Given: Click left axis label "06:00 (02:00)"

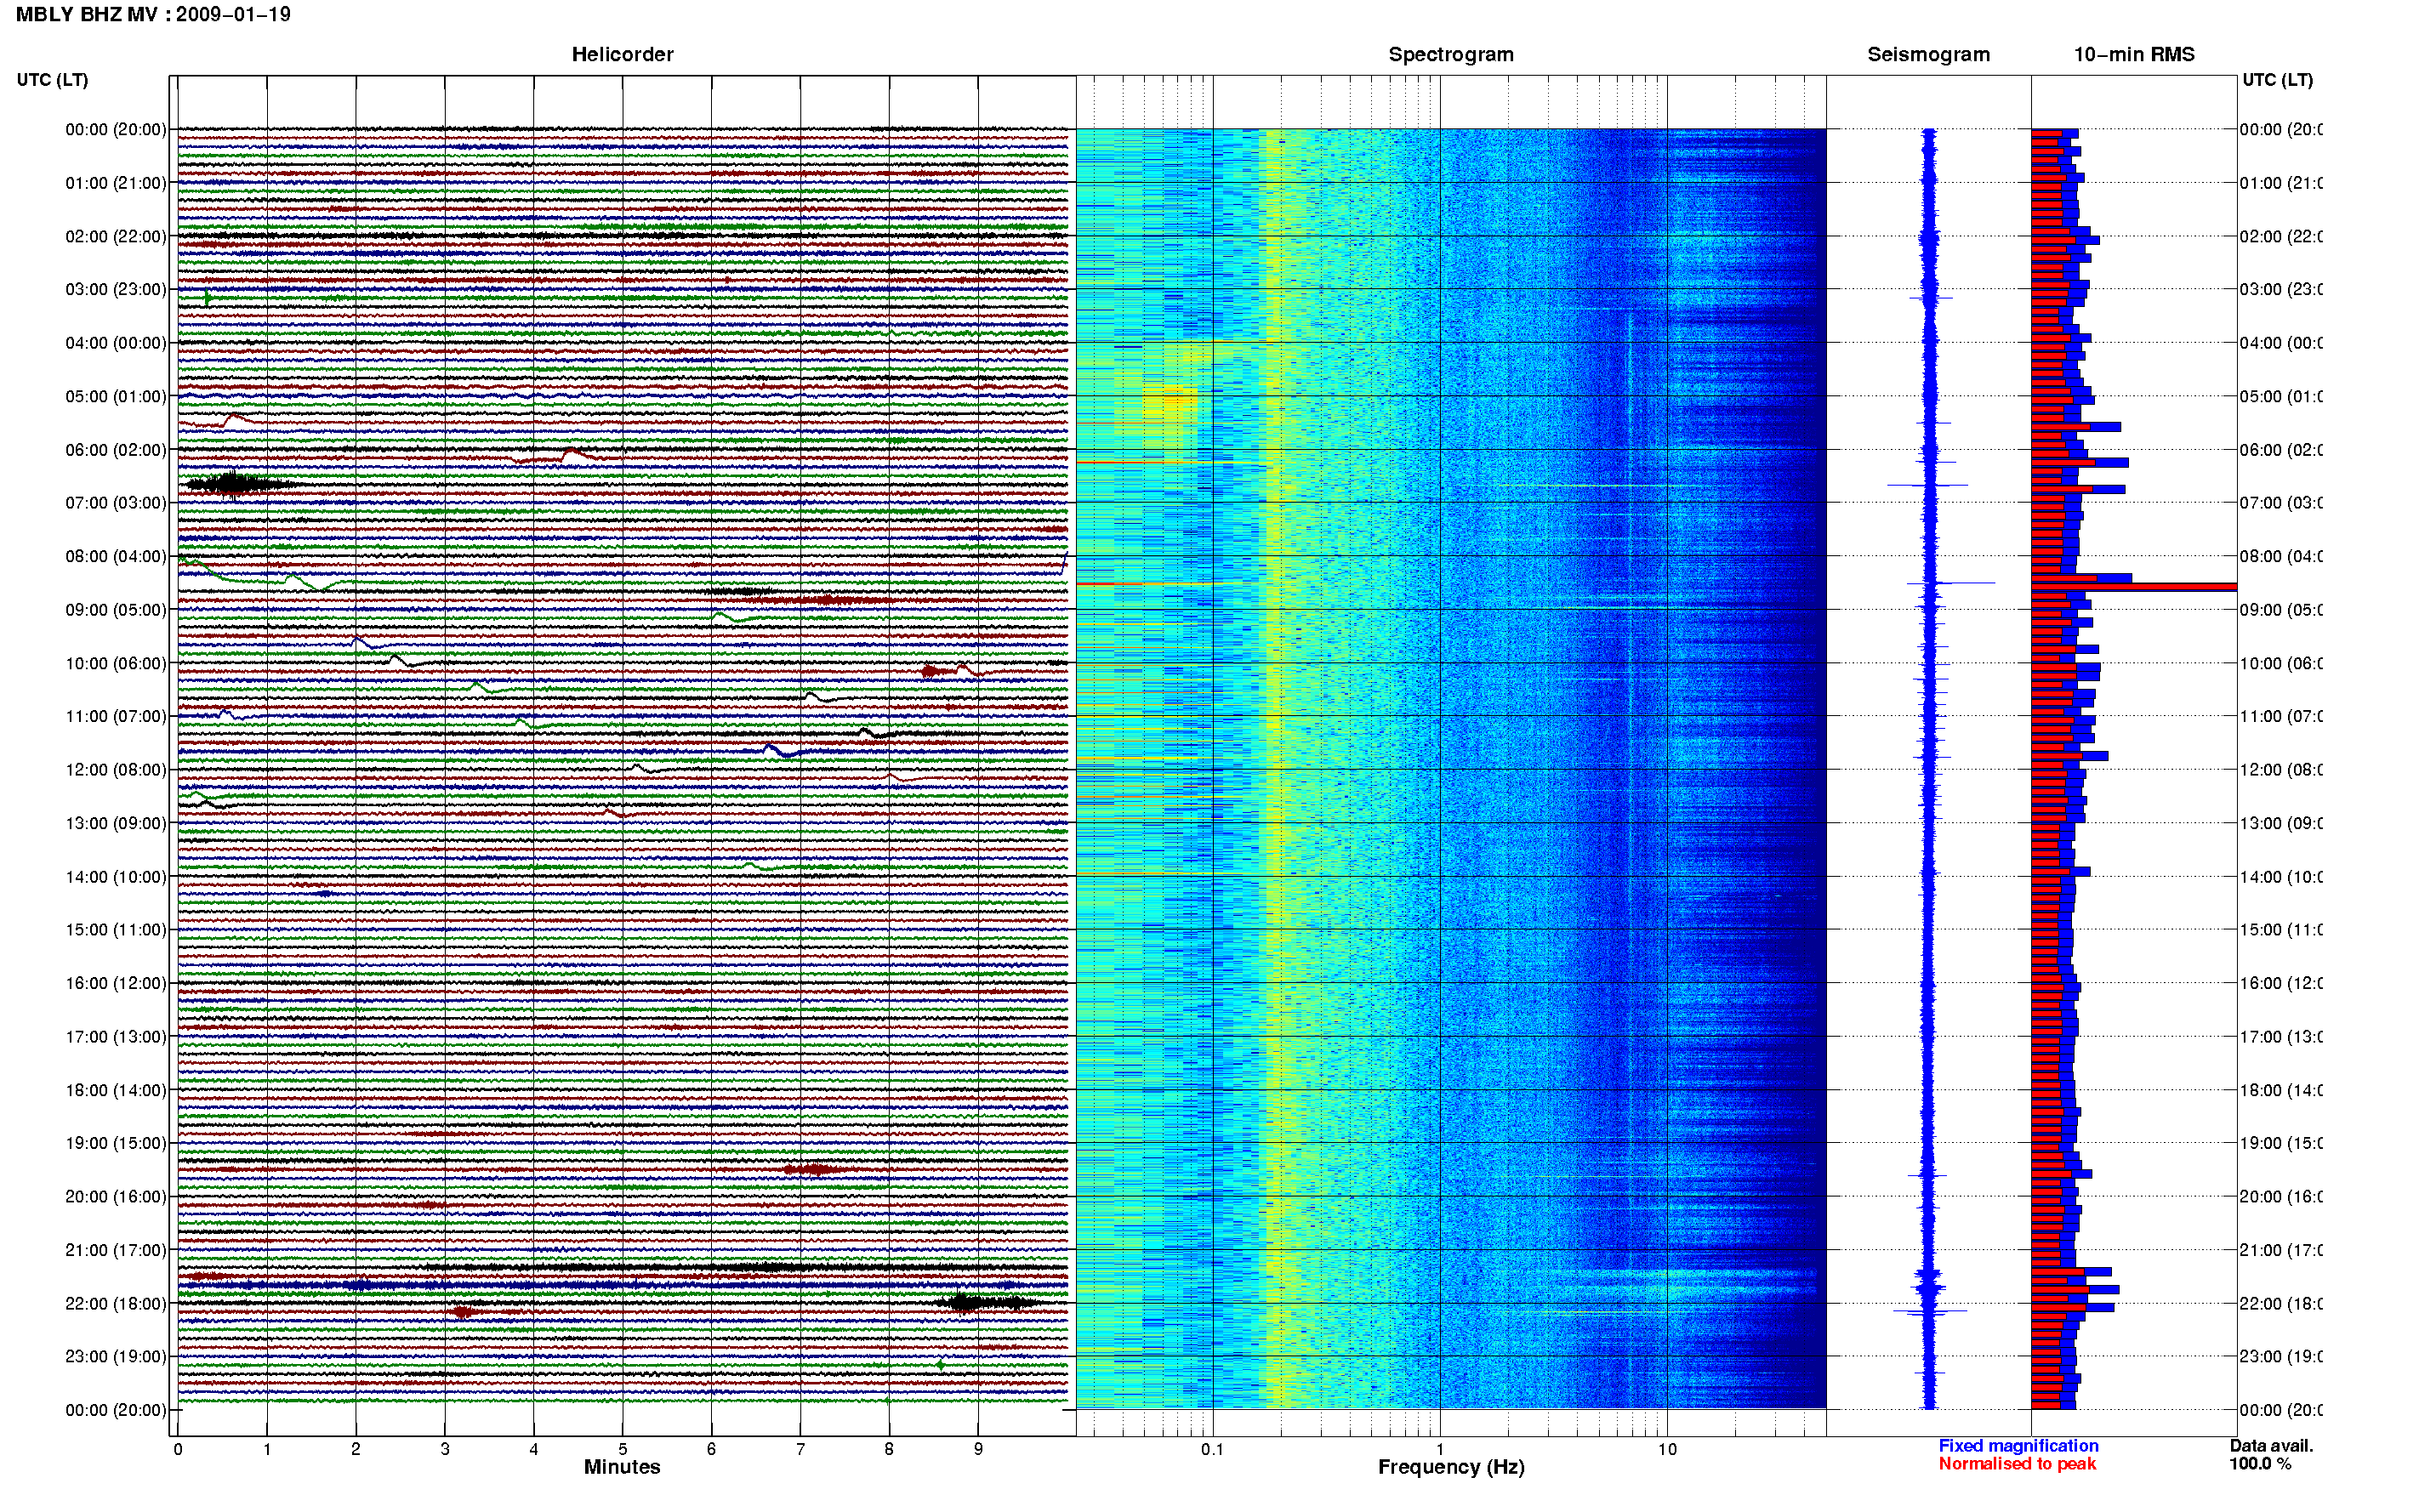Looking at the screenshot, I should (116, 450).
